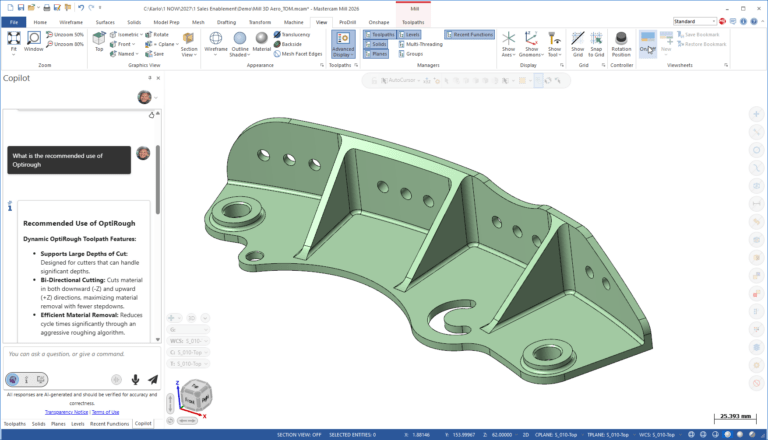Switch to the Levels bottom tab
The image size is (768, 440).
[x=75, y=424]
